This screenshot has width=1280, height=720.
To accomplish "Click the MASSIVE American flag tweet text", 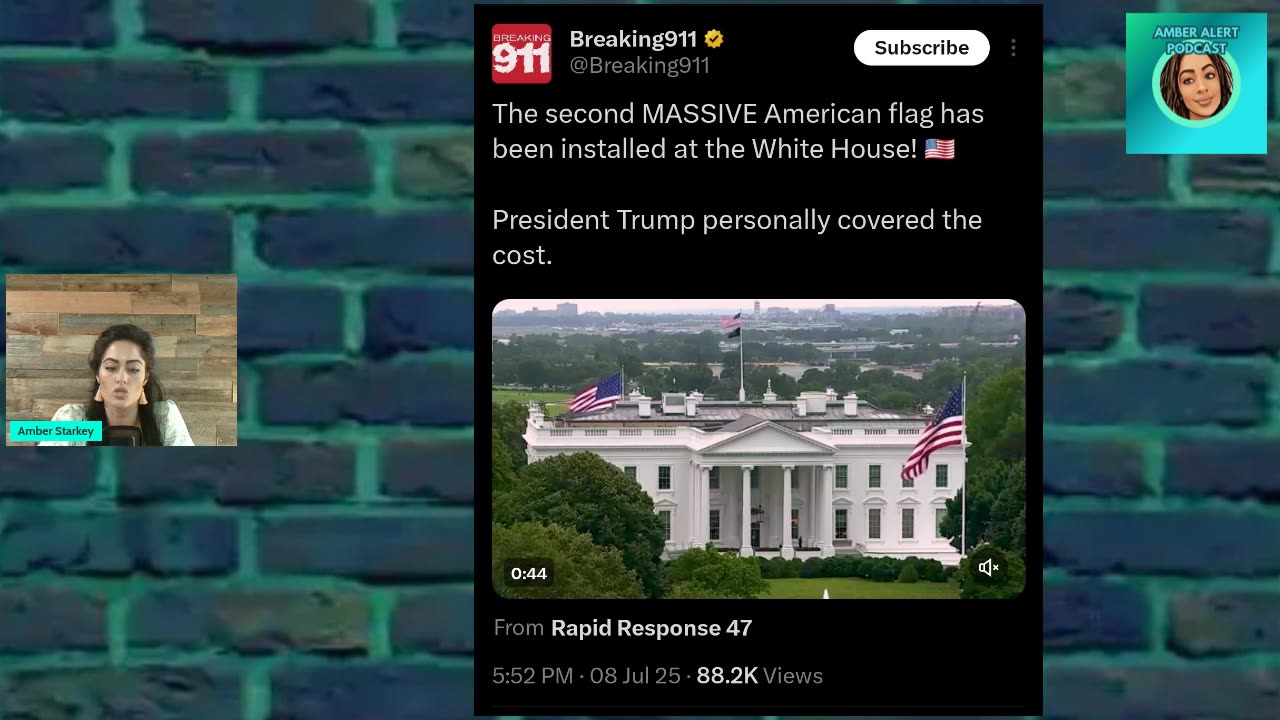I will [x=738, y=131].
